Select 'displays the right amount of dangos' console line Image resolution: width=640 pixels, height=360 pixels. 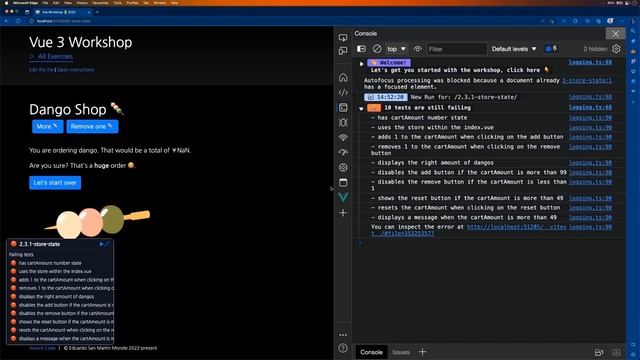[x=432, y=162]
